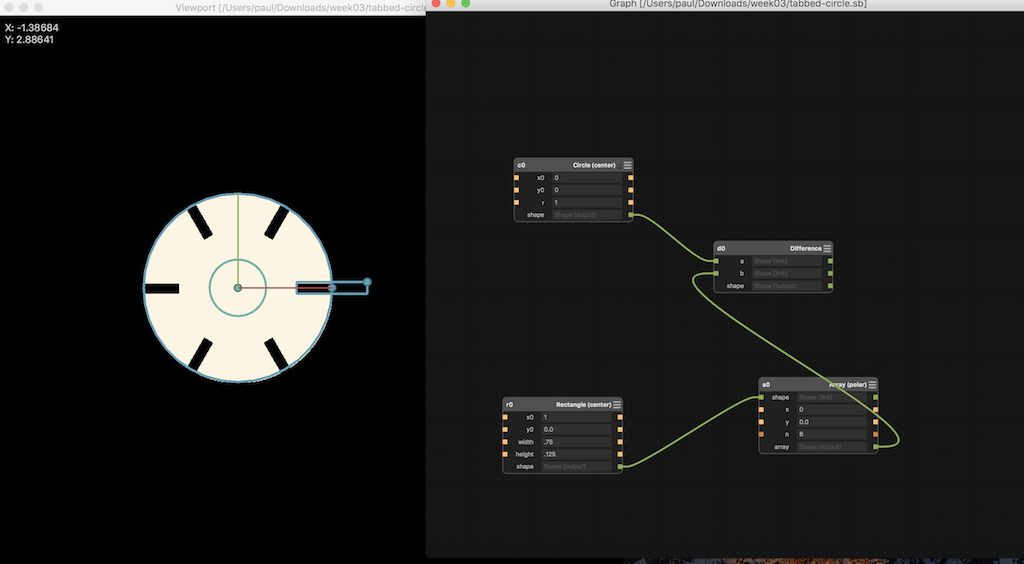Edit the r0 width field showing .75

[x=577, y=442]
